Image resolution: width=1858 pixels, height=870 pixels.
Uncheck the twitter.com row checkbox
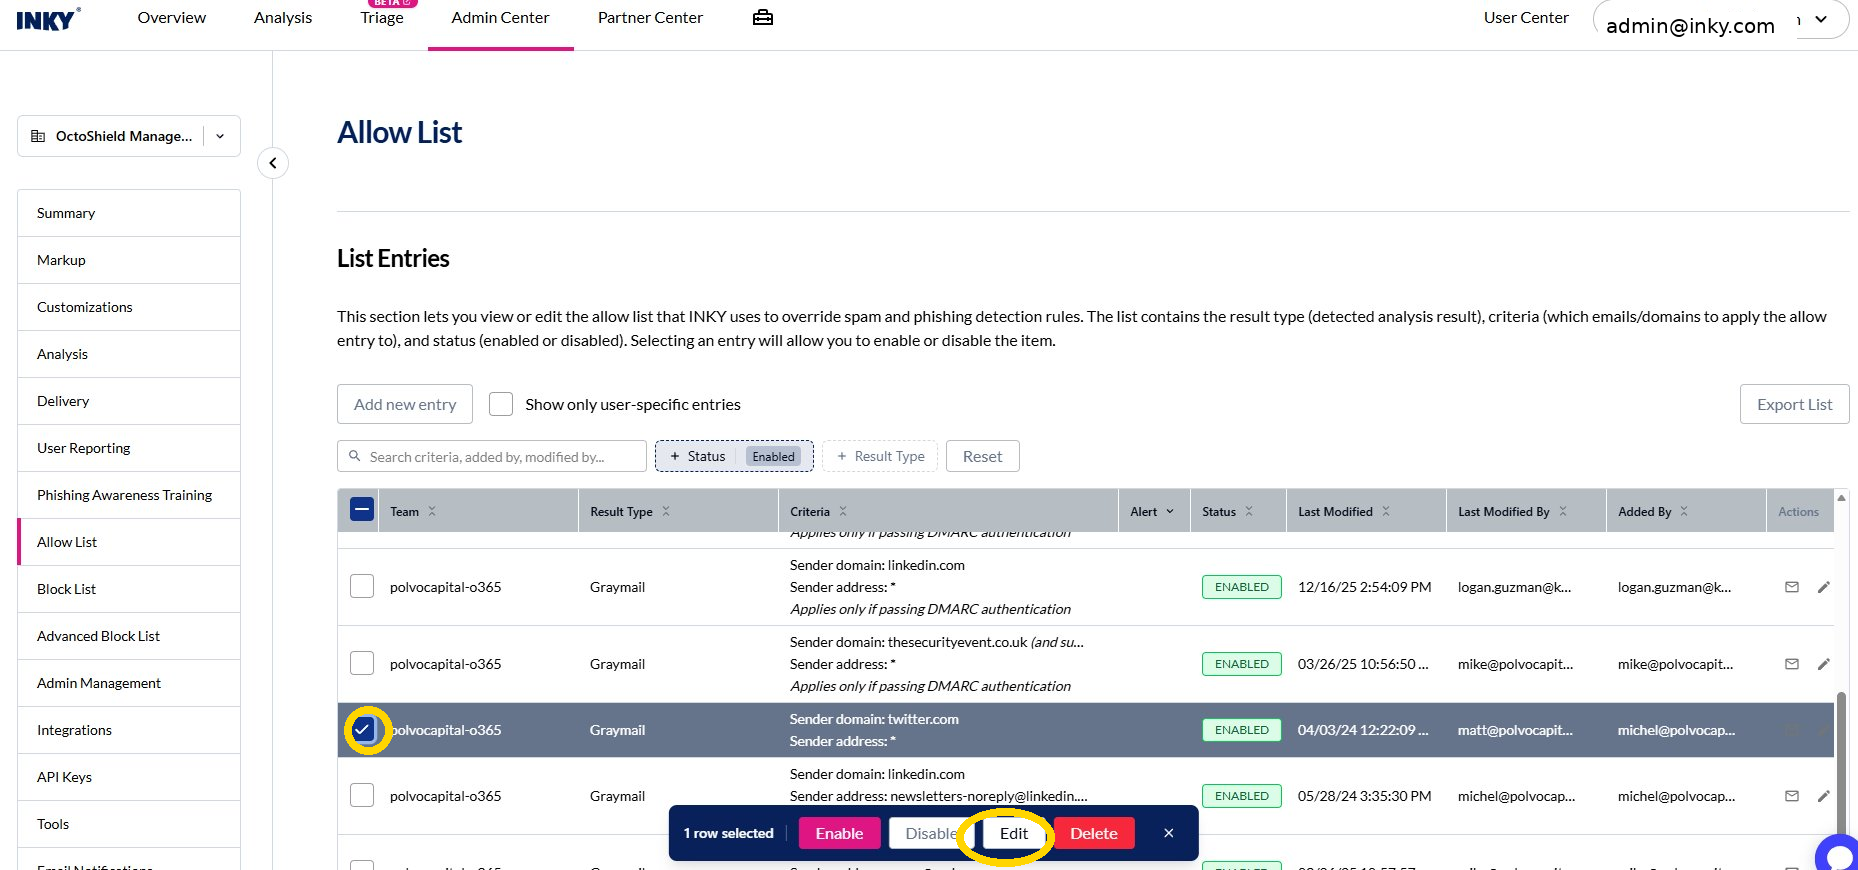tap(363, 730)
